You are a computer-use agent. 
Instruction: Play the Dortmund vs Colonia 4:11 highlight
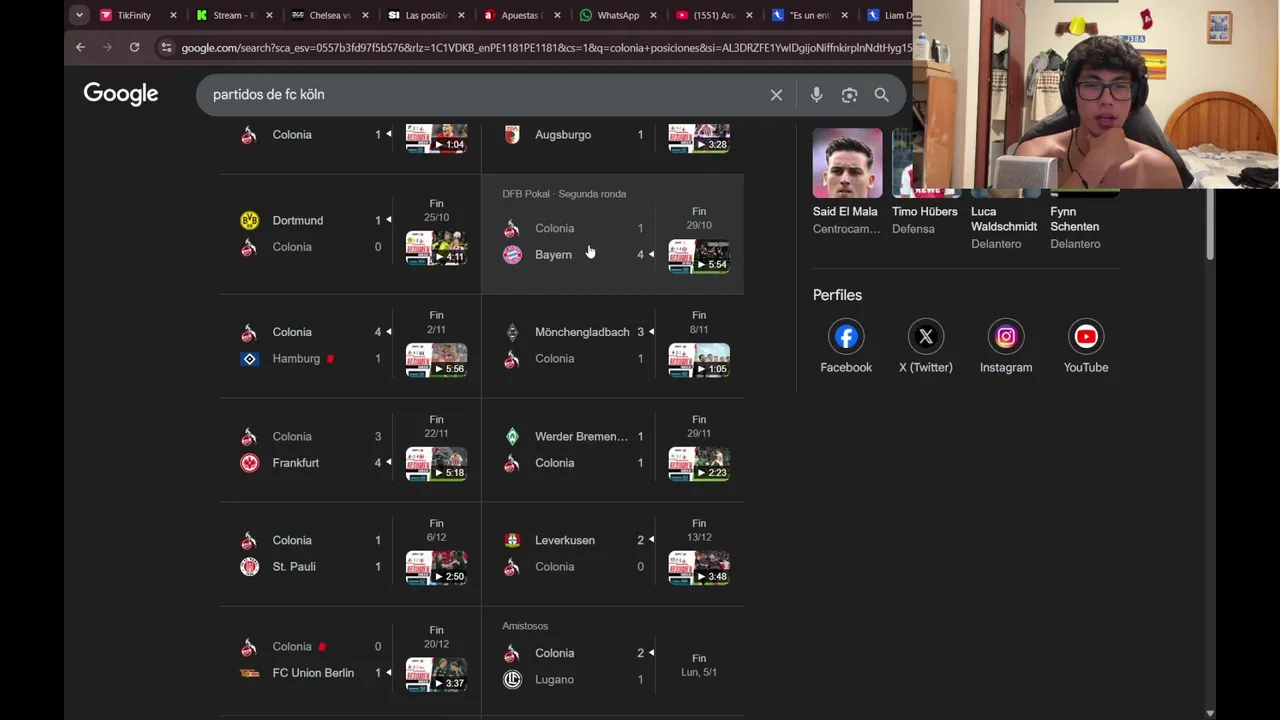(436, 248)
